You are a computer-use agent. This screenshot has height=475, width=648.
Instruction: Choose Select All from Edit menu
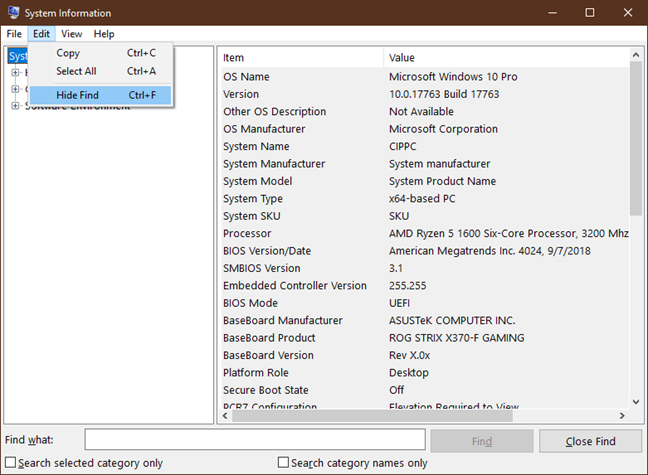click(100, 71)
